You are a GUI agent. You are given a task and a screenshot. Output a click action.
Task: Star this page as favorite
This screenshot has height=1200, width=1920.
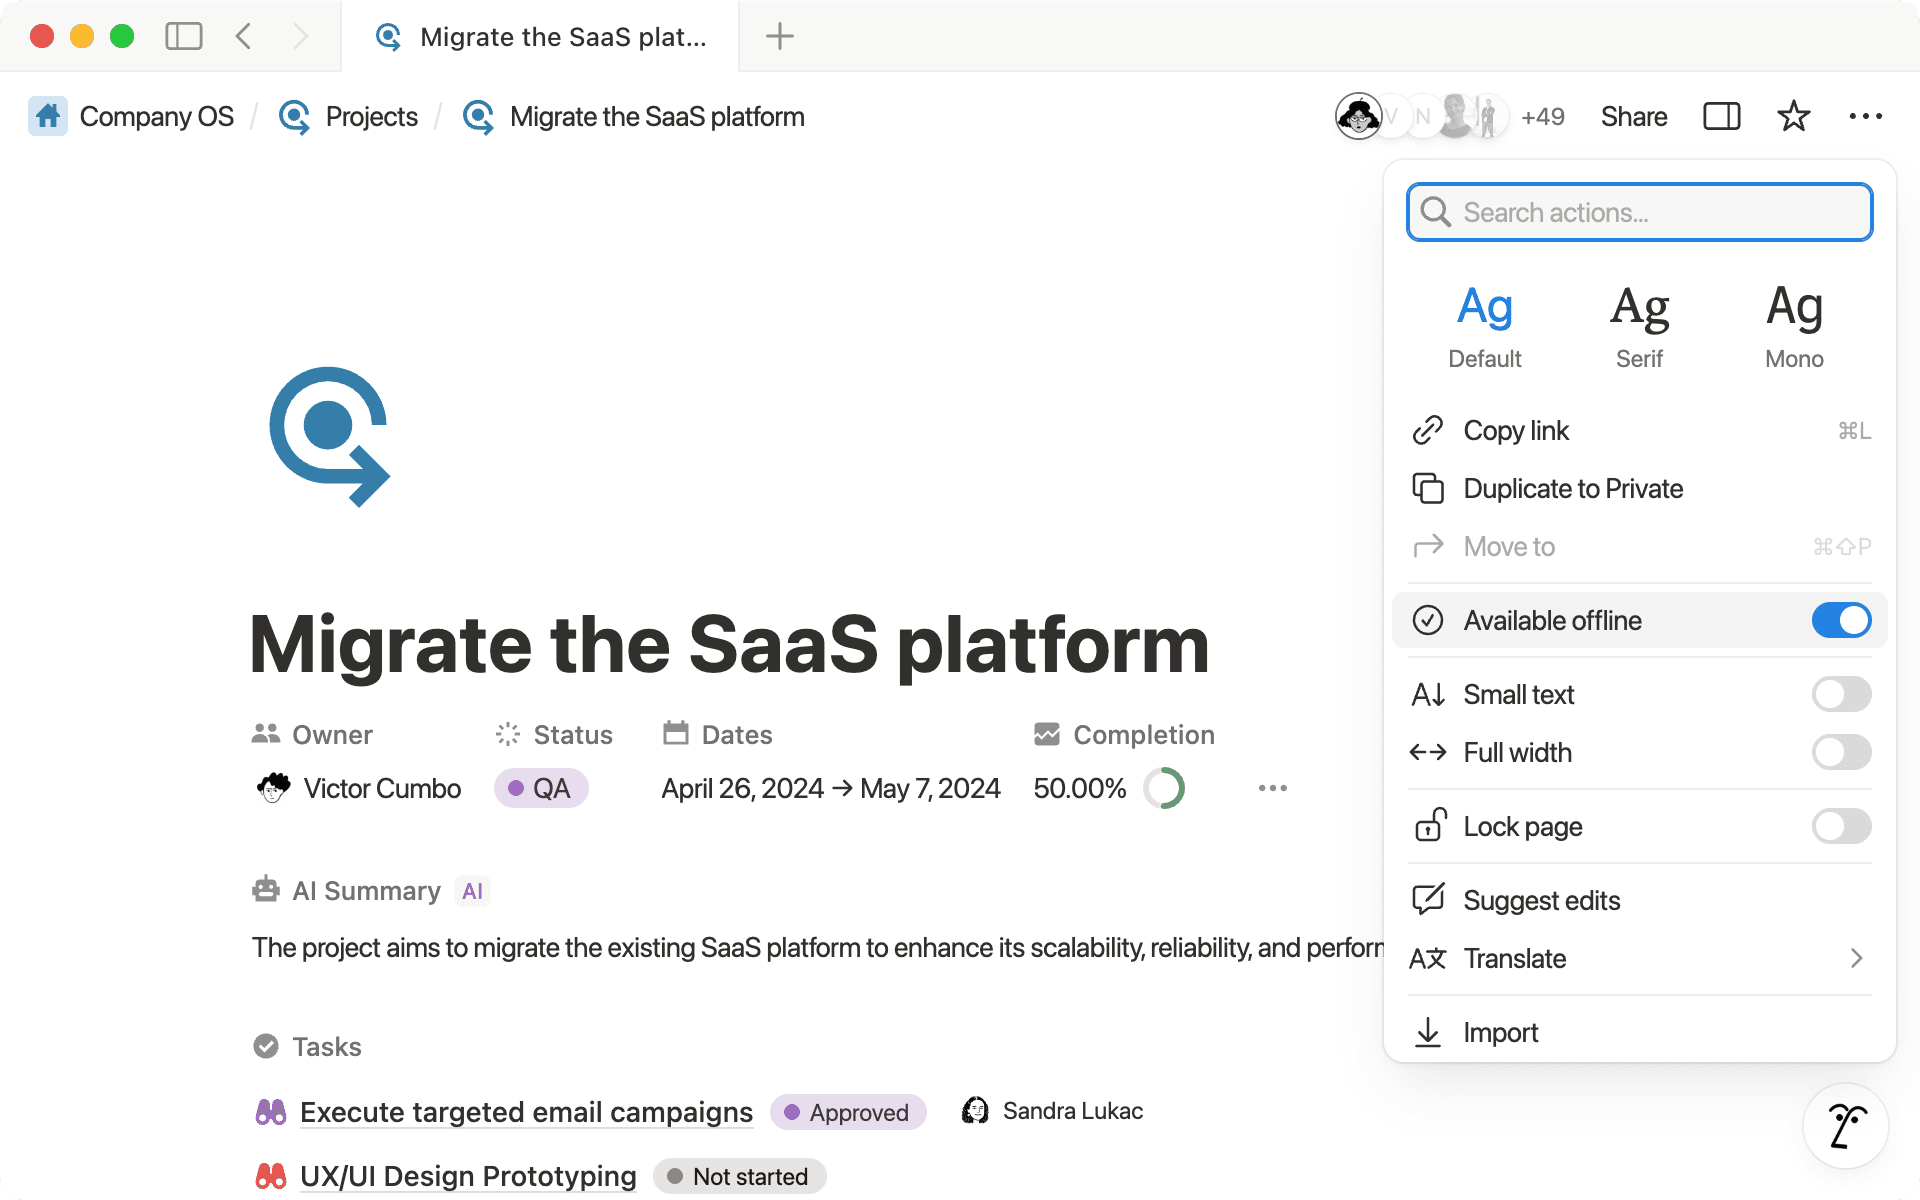click(1793, 117)
